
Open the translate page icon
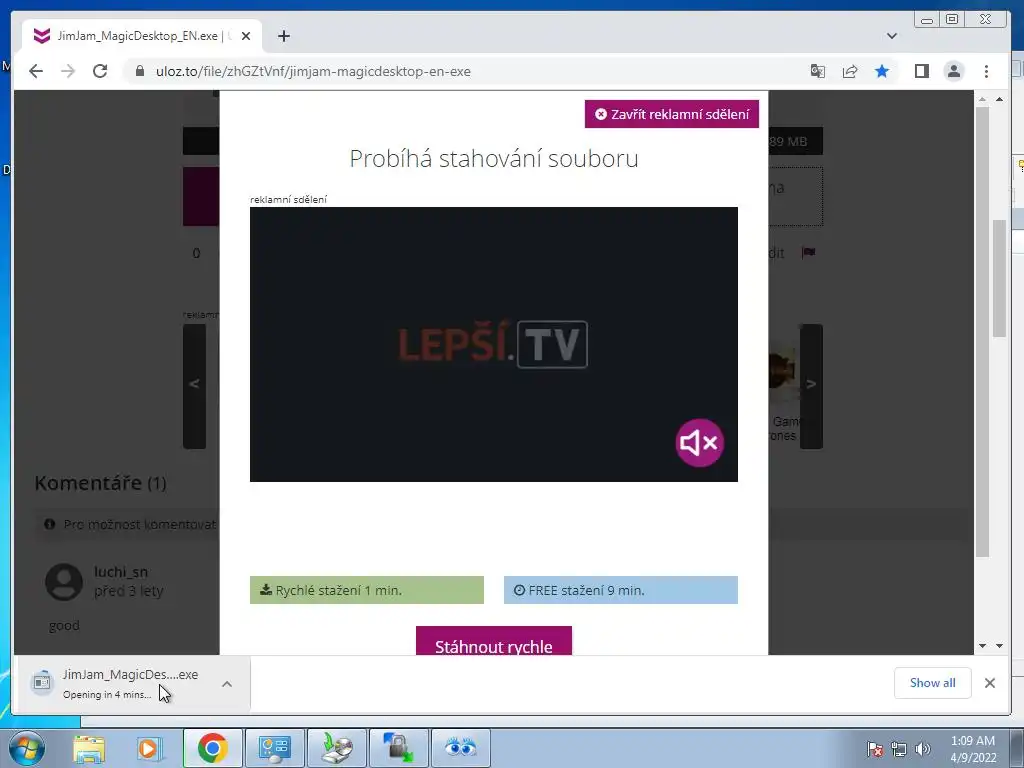pos(818,71)
